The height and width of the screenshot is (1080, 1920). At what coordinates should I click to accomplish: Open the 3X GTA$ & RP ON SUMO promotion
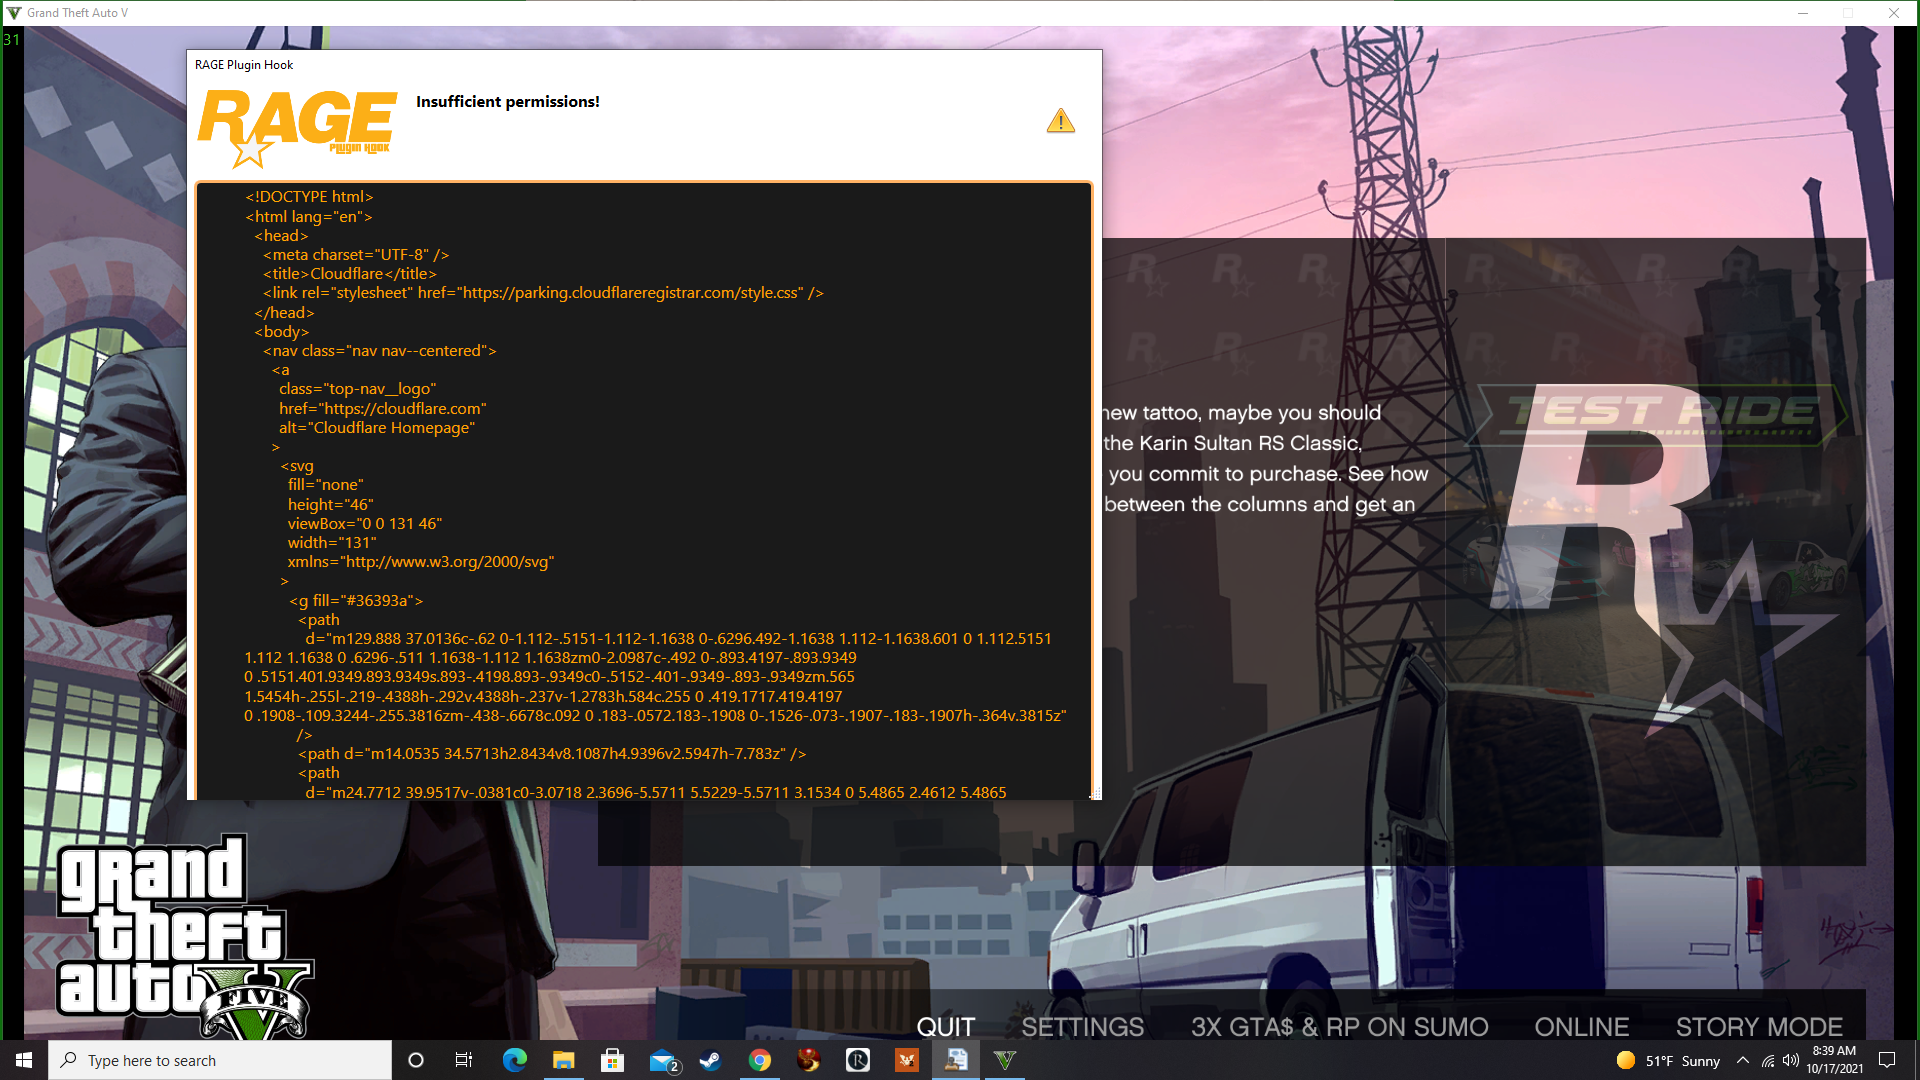1339,1027
